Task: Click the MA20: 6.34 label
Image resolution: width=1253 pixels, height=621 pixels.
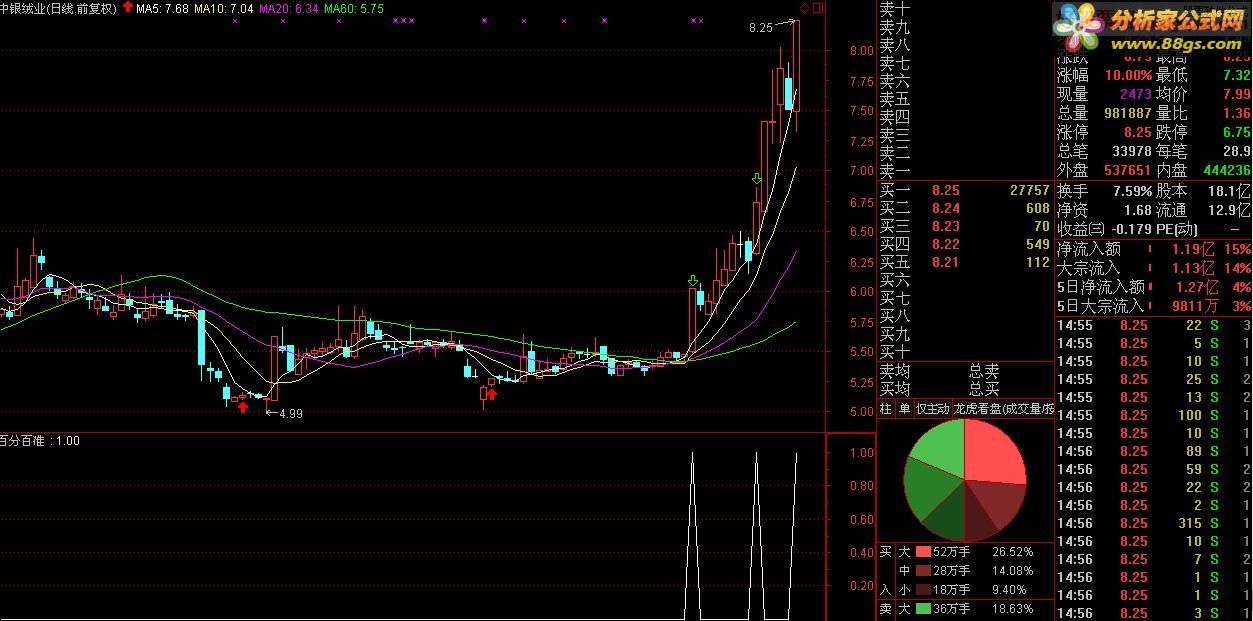Action: (x=288, y=8)
